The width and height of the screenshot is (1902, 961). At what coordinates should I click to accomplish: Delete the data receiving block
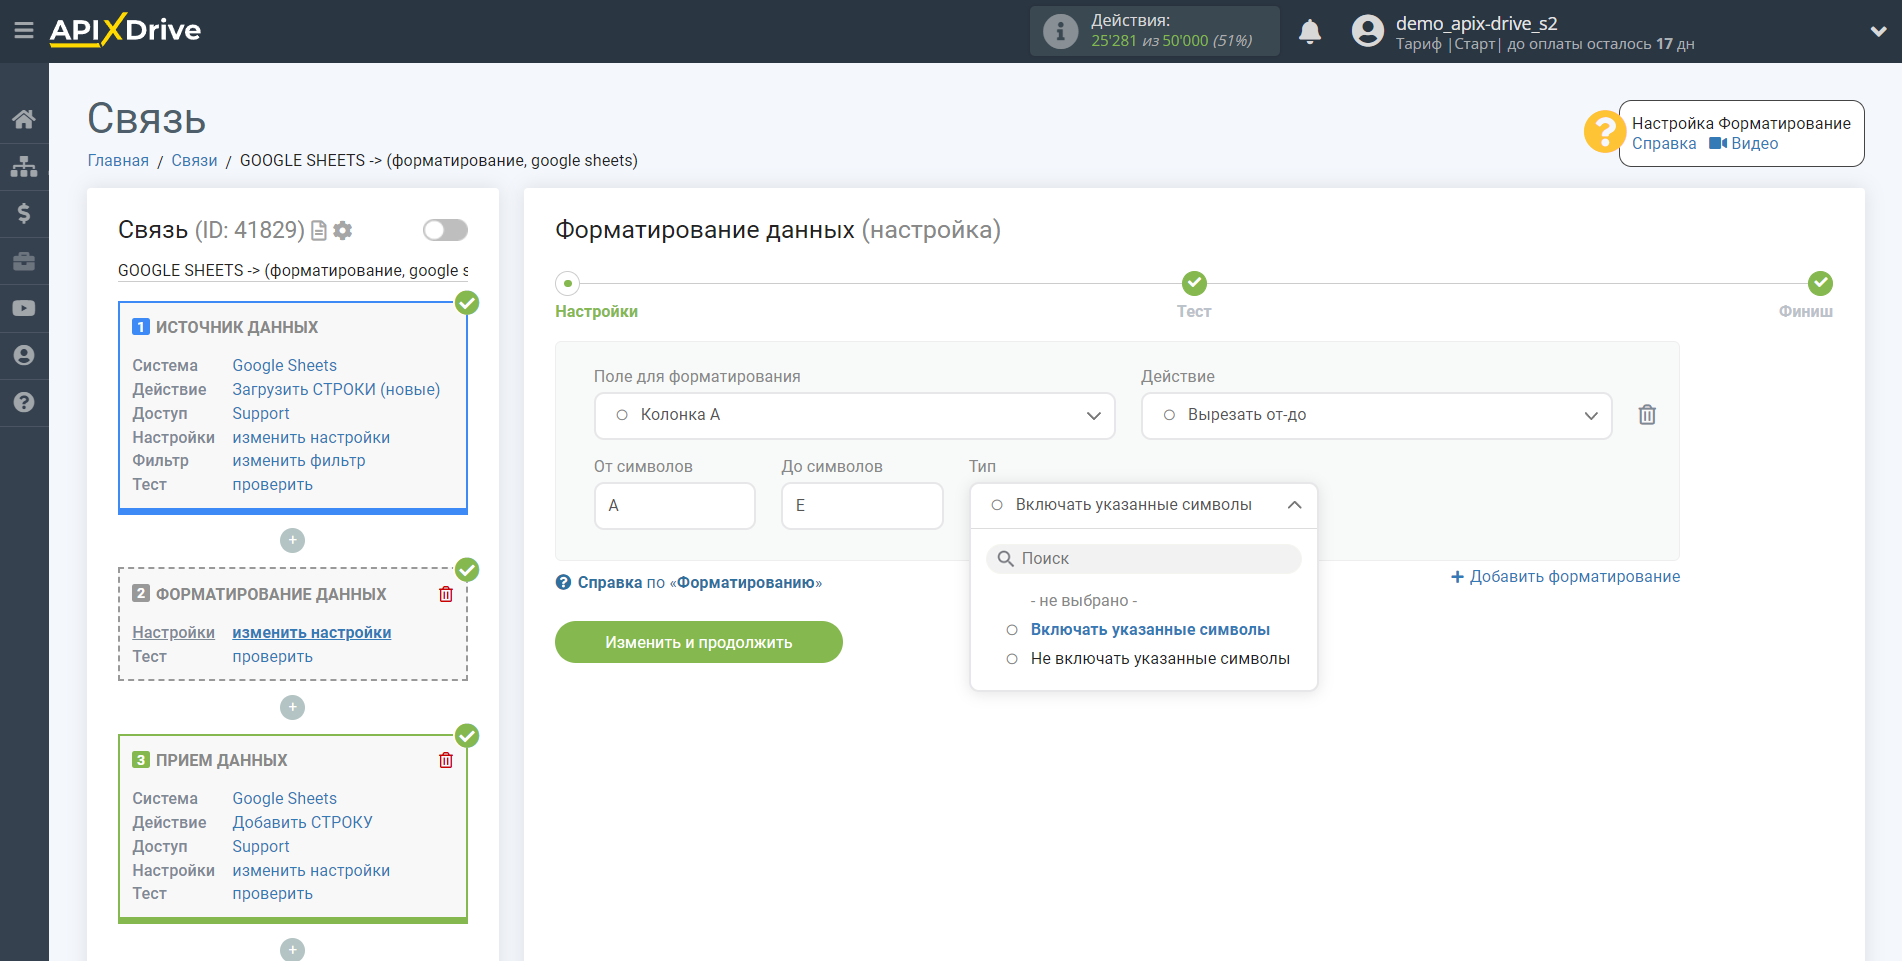[x=446, y=760]
